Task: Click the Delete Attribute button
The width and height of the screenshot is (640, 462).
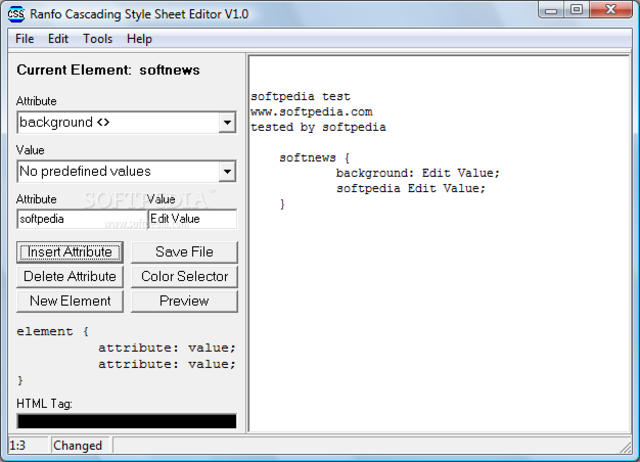Action: 70,276
